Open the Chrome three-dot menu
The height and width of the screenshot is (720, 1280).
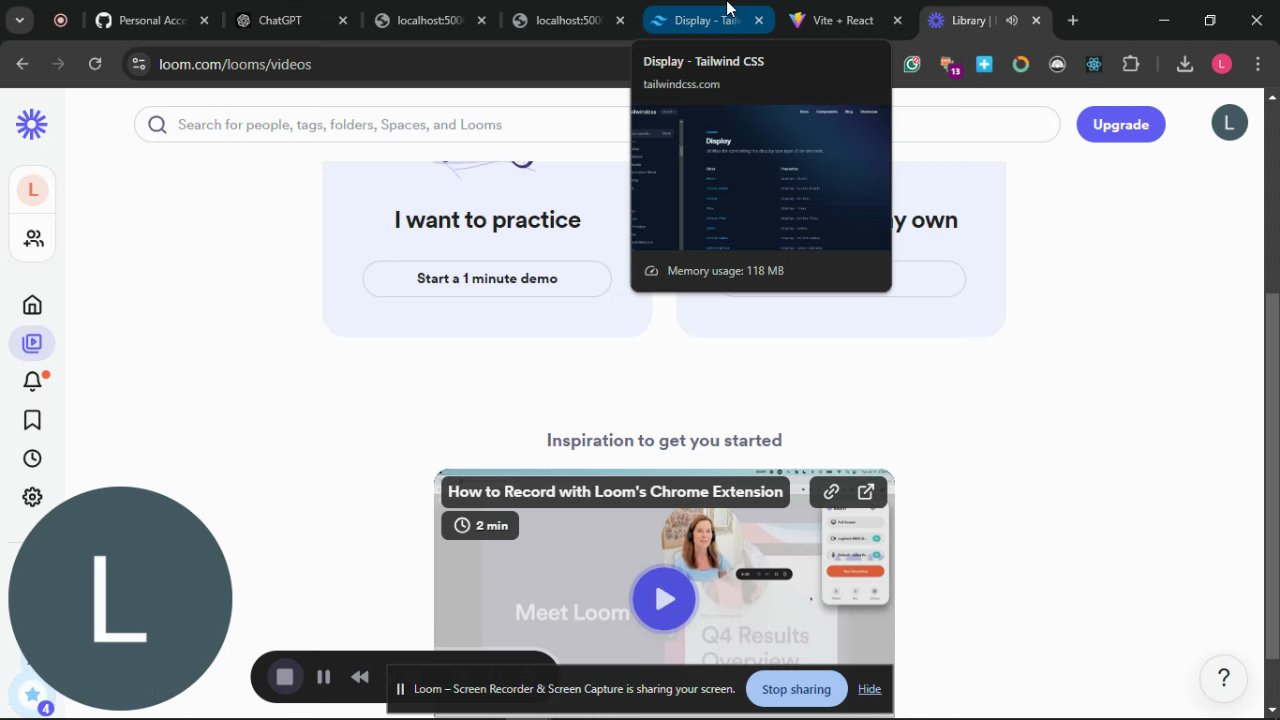click(x=1257, y=64)
